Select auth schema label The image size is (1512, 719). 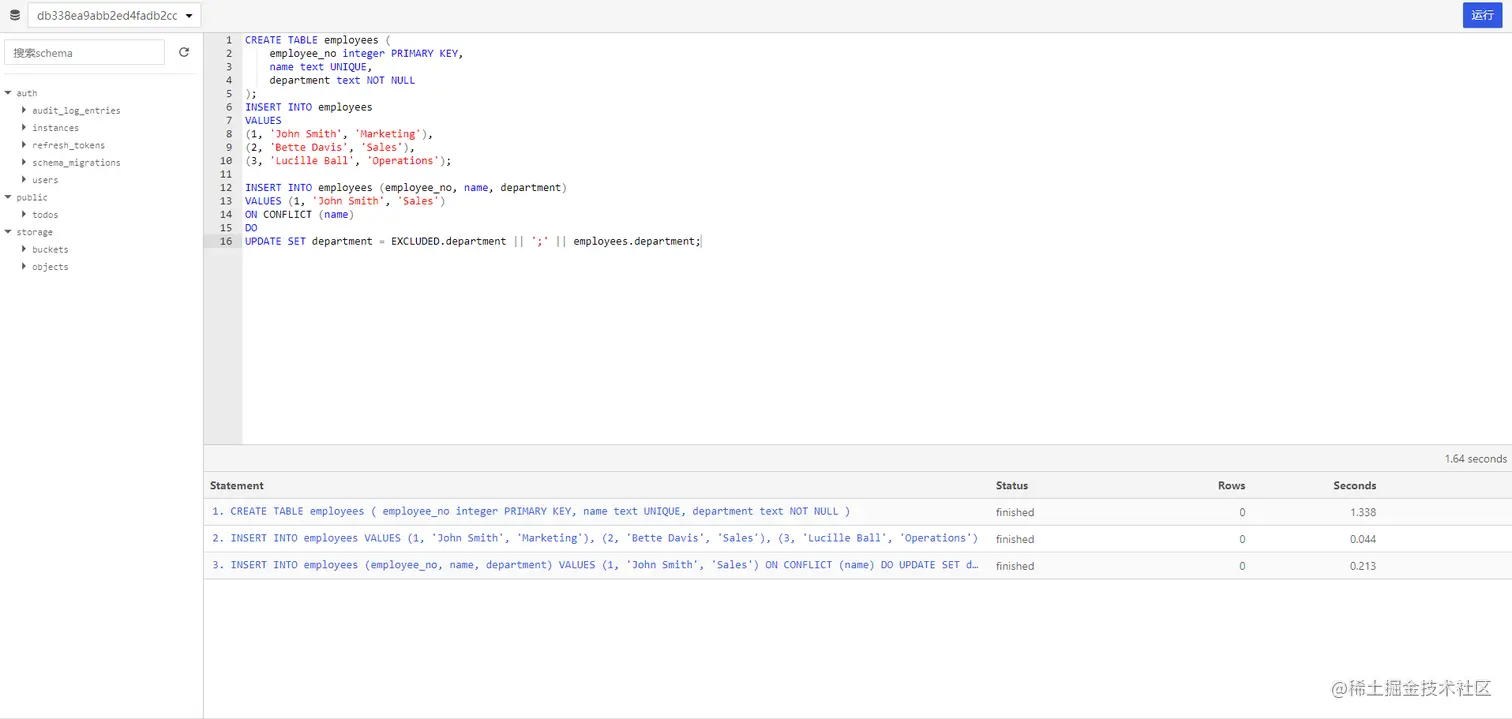point(27,93)
